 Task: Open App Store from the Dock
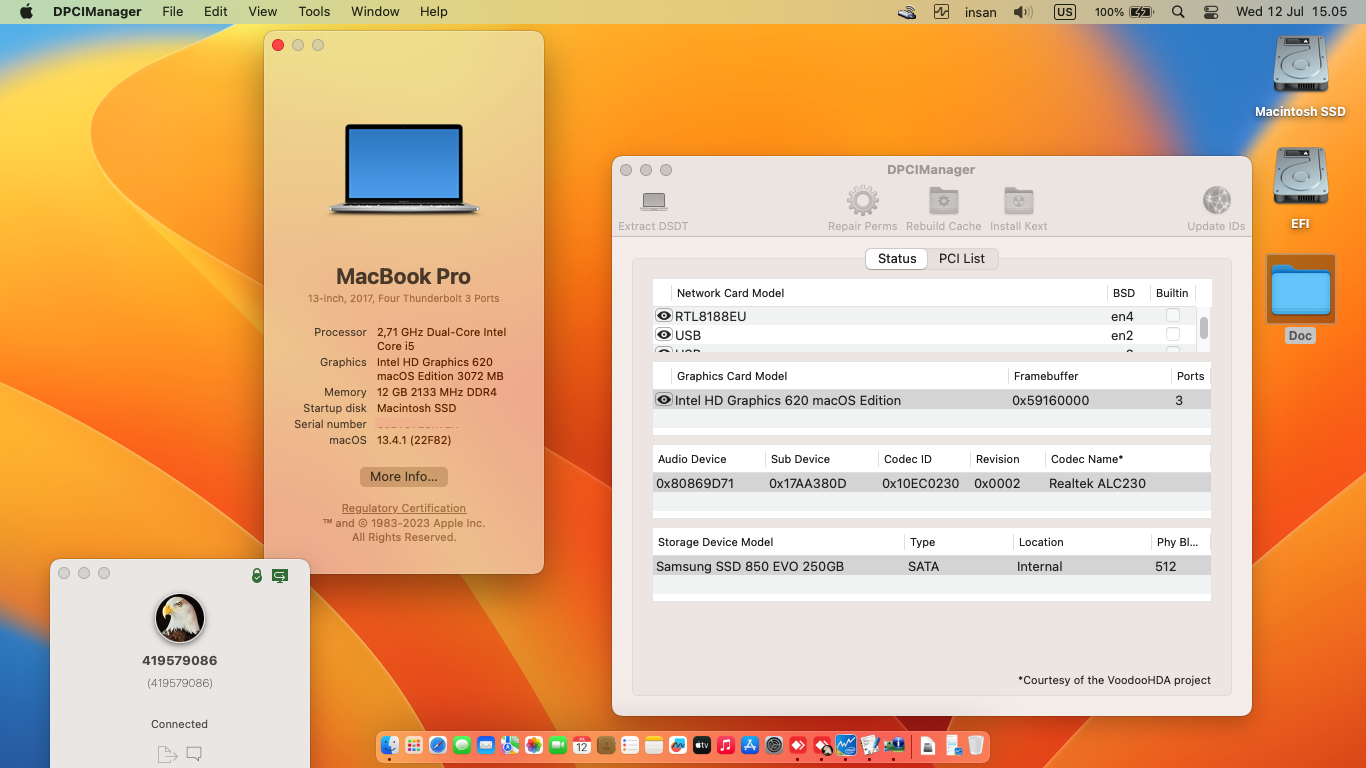[x=750, y=745]
